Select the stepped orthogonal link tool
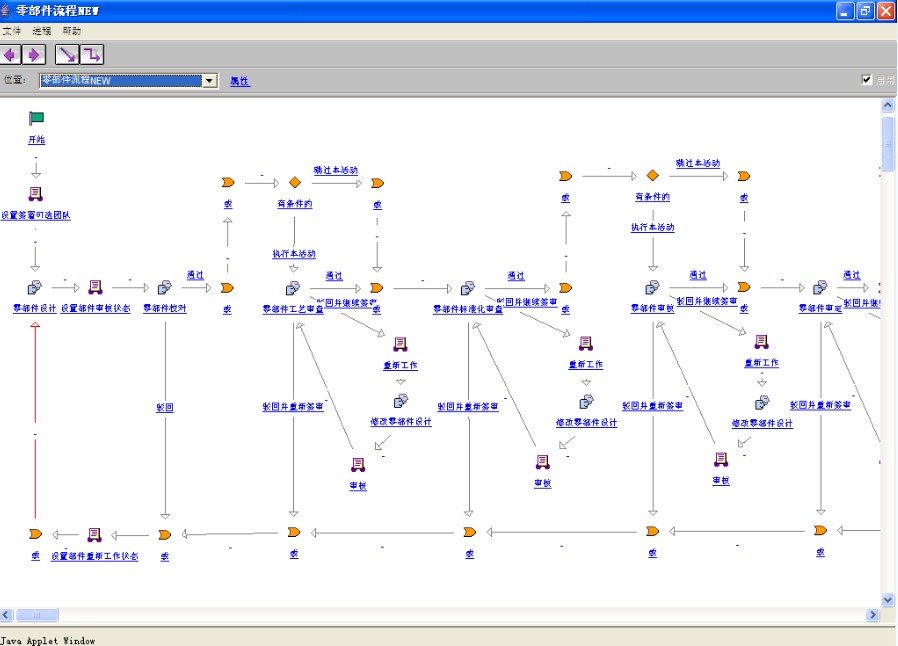 click(x=91, y=54)
